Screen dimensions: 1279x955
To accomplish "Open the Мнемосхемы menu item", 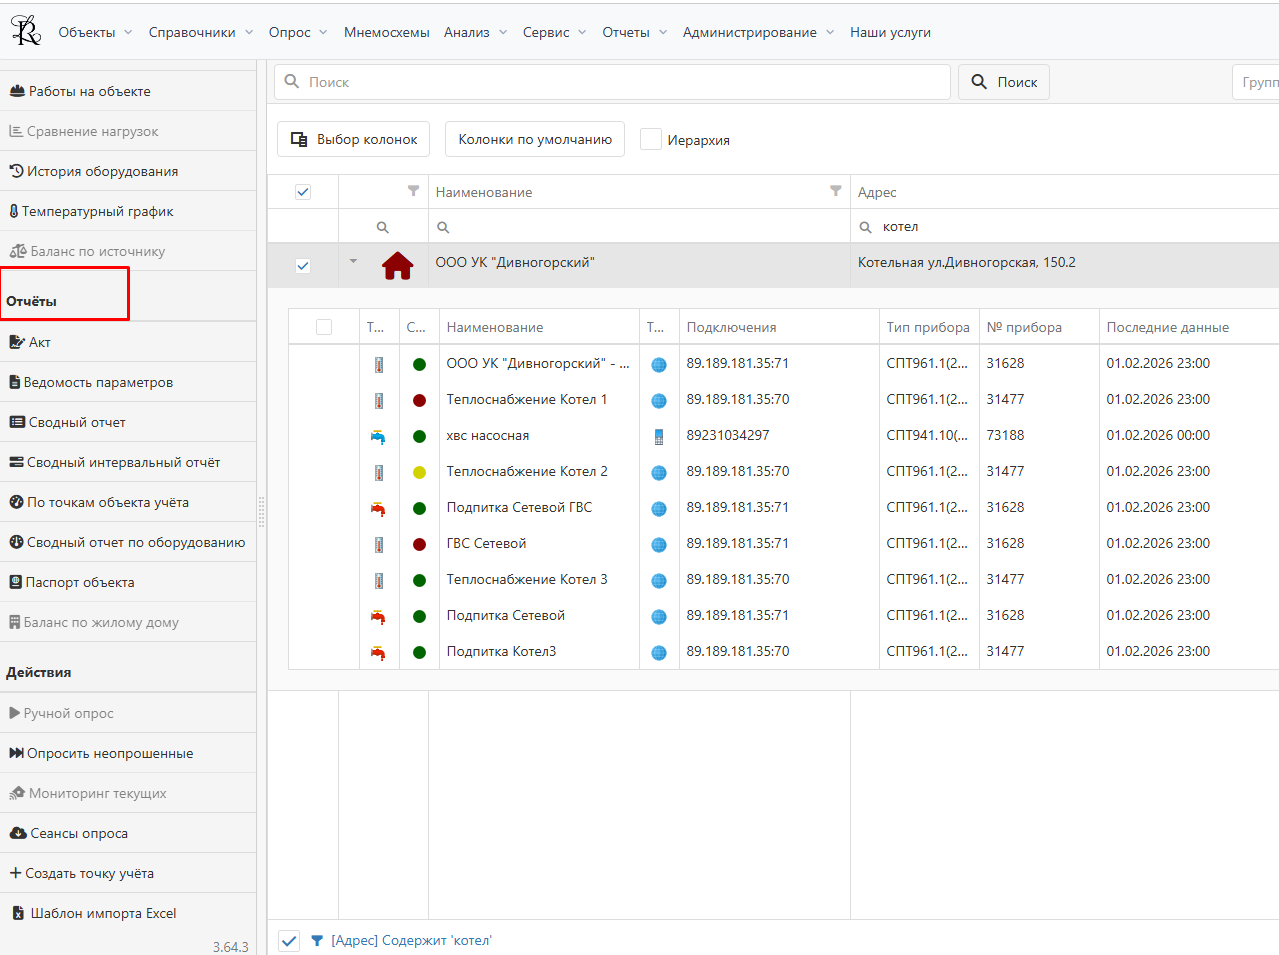I will point(386,32).
